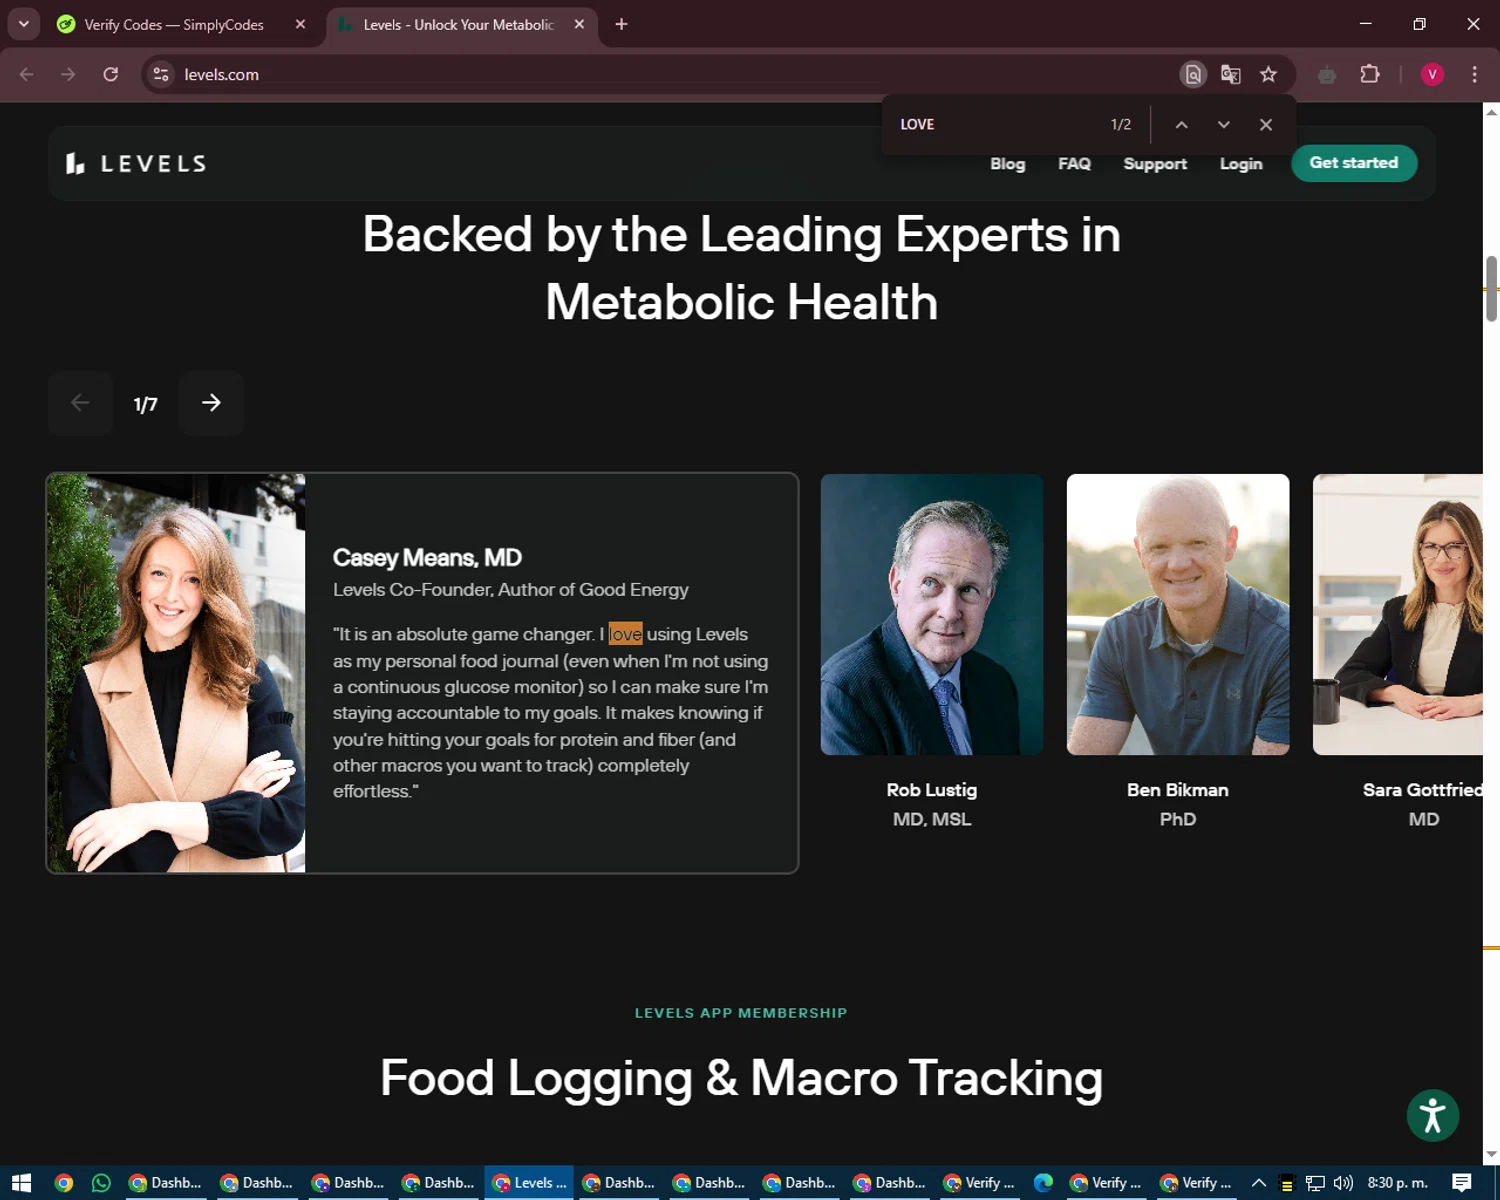
Task: Open volume control in system tray
Action: click(x=1343, y=1183)
